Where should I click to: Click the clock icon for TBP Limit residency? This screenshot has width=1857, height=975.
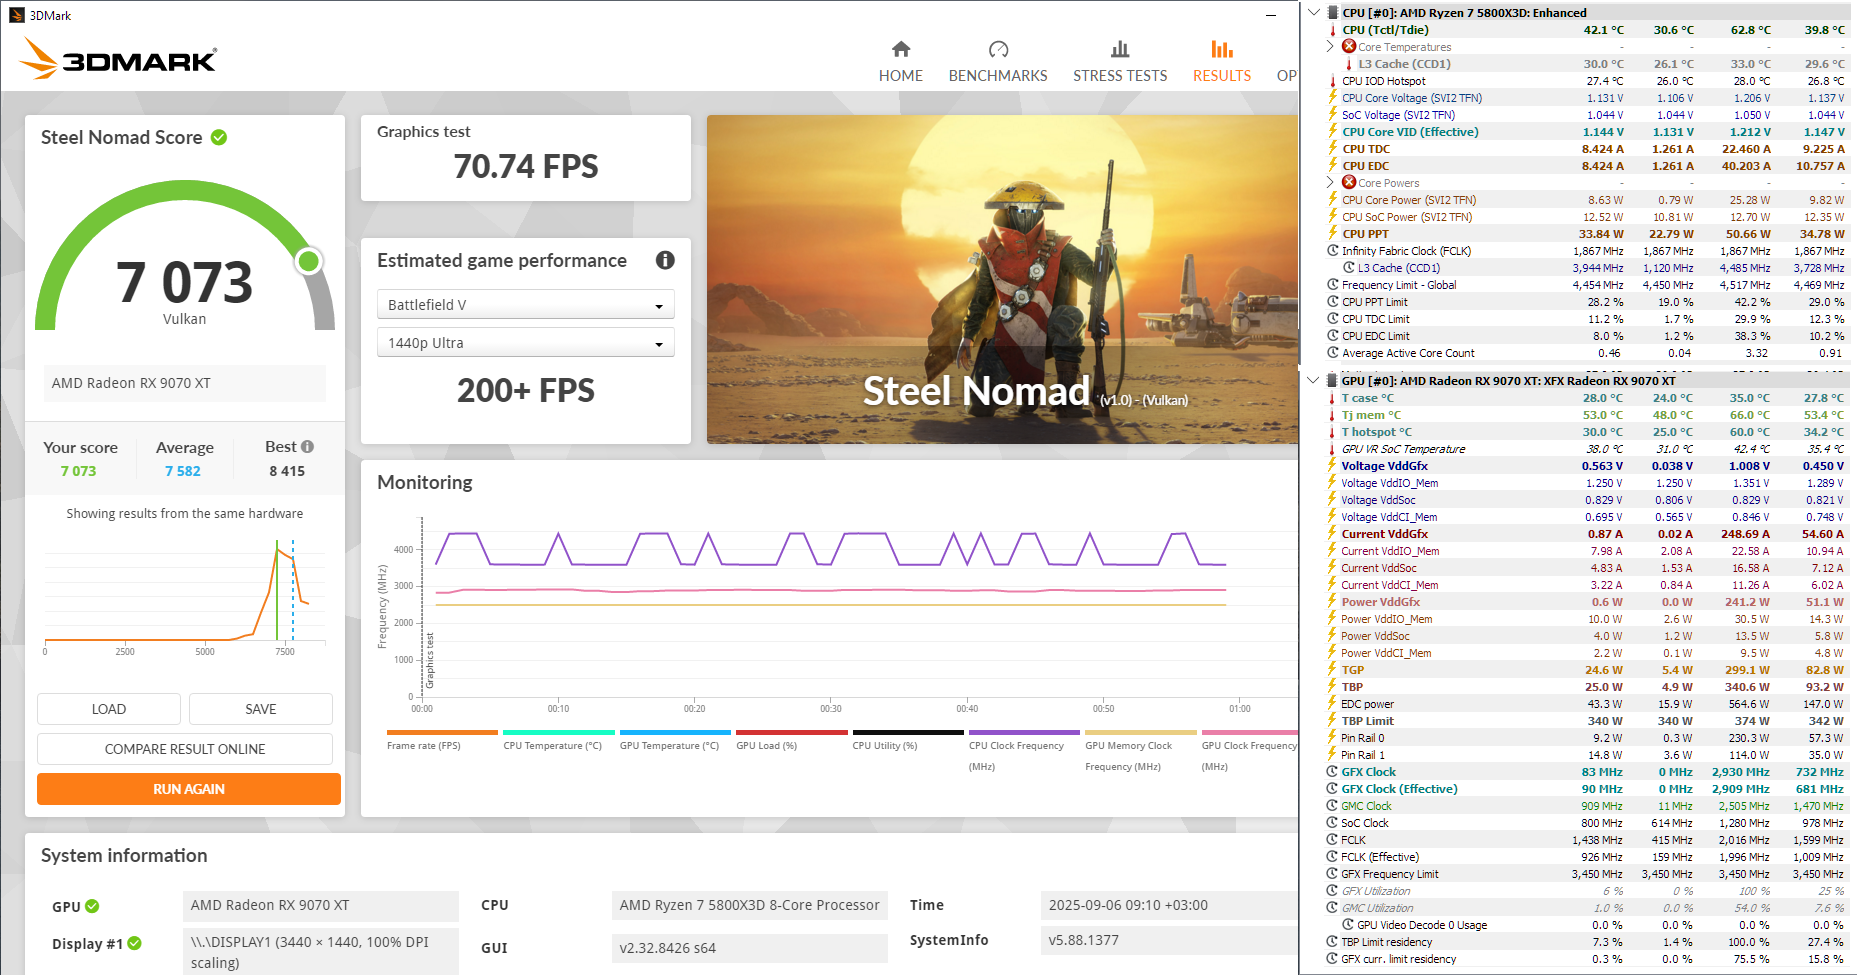pyautogui.click(x=1332, y=942)
